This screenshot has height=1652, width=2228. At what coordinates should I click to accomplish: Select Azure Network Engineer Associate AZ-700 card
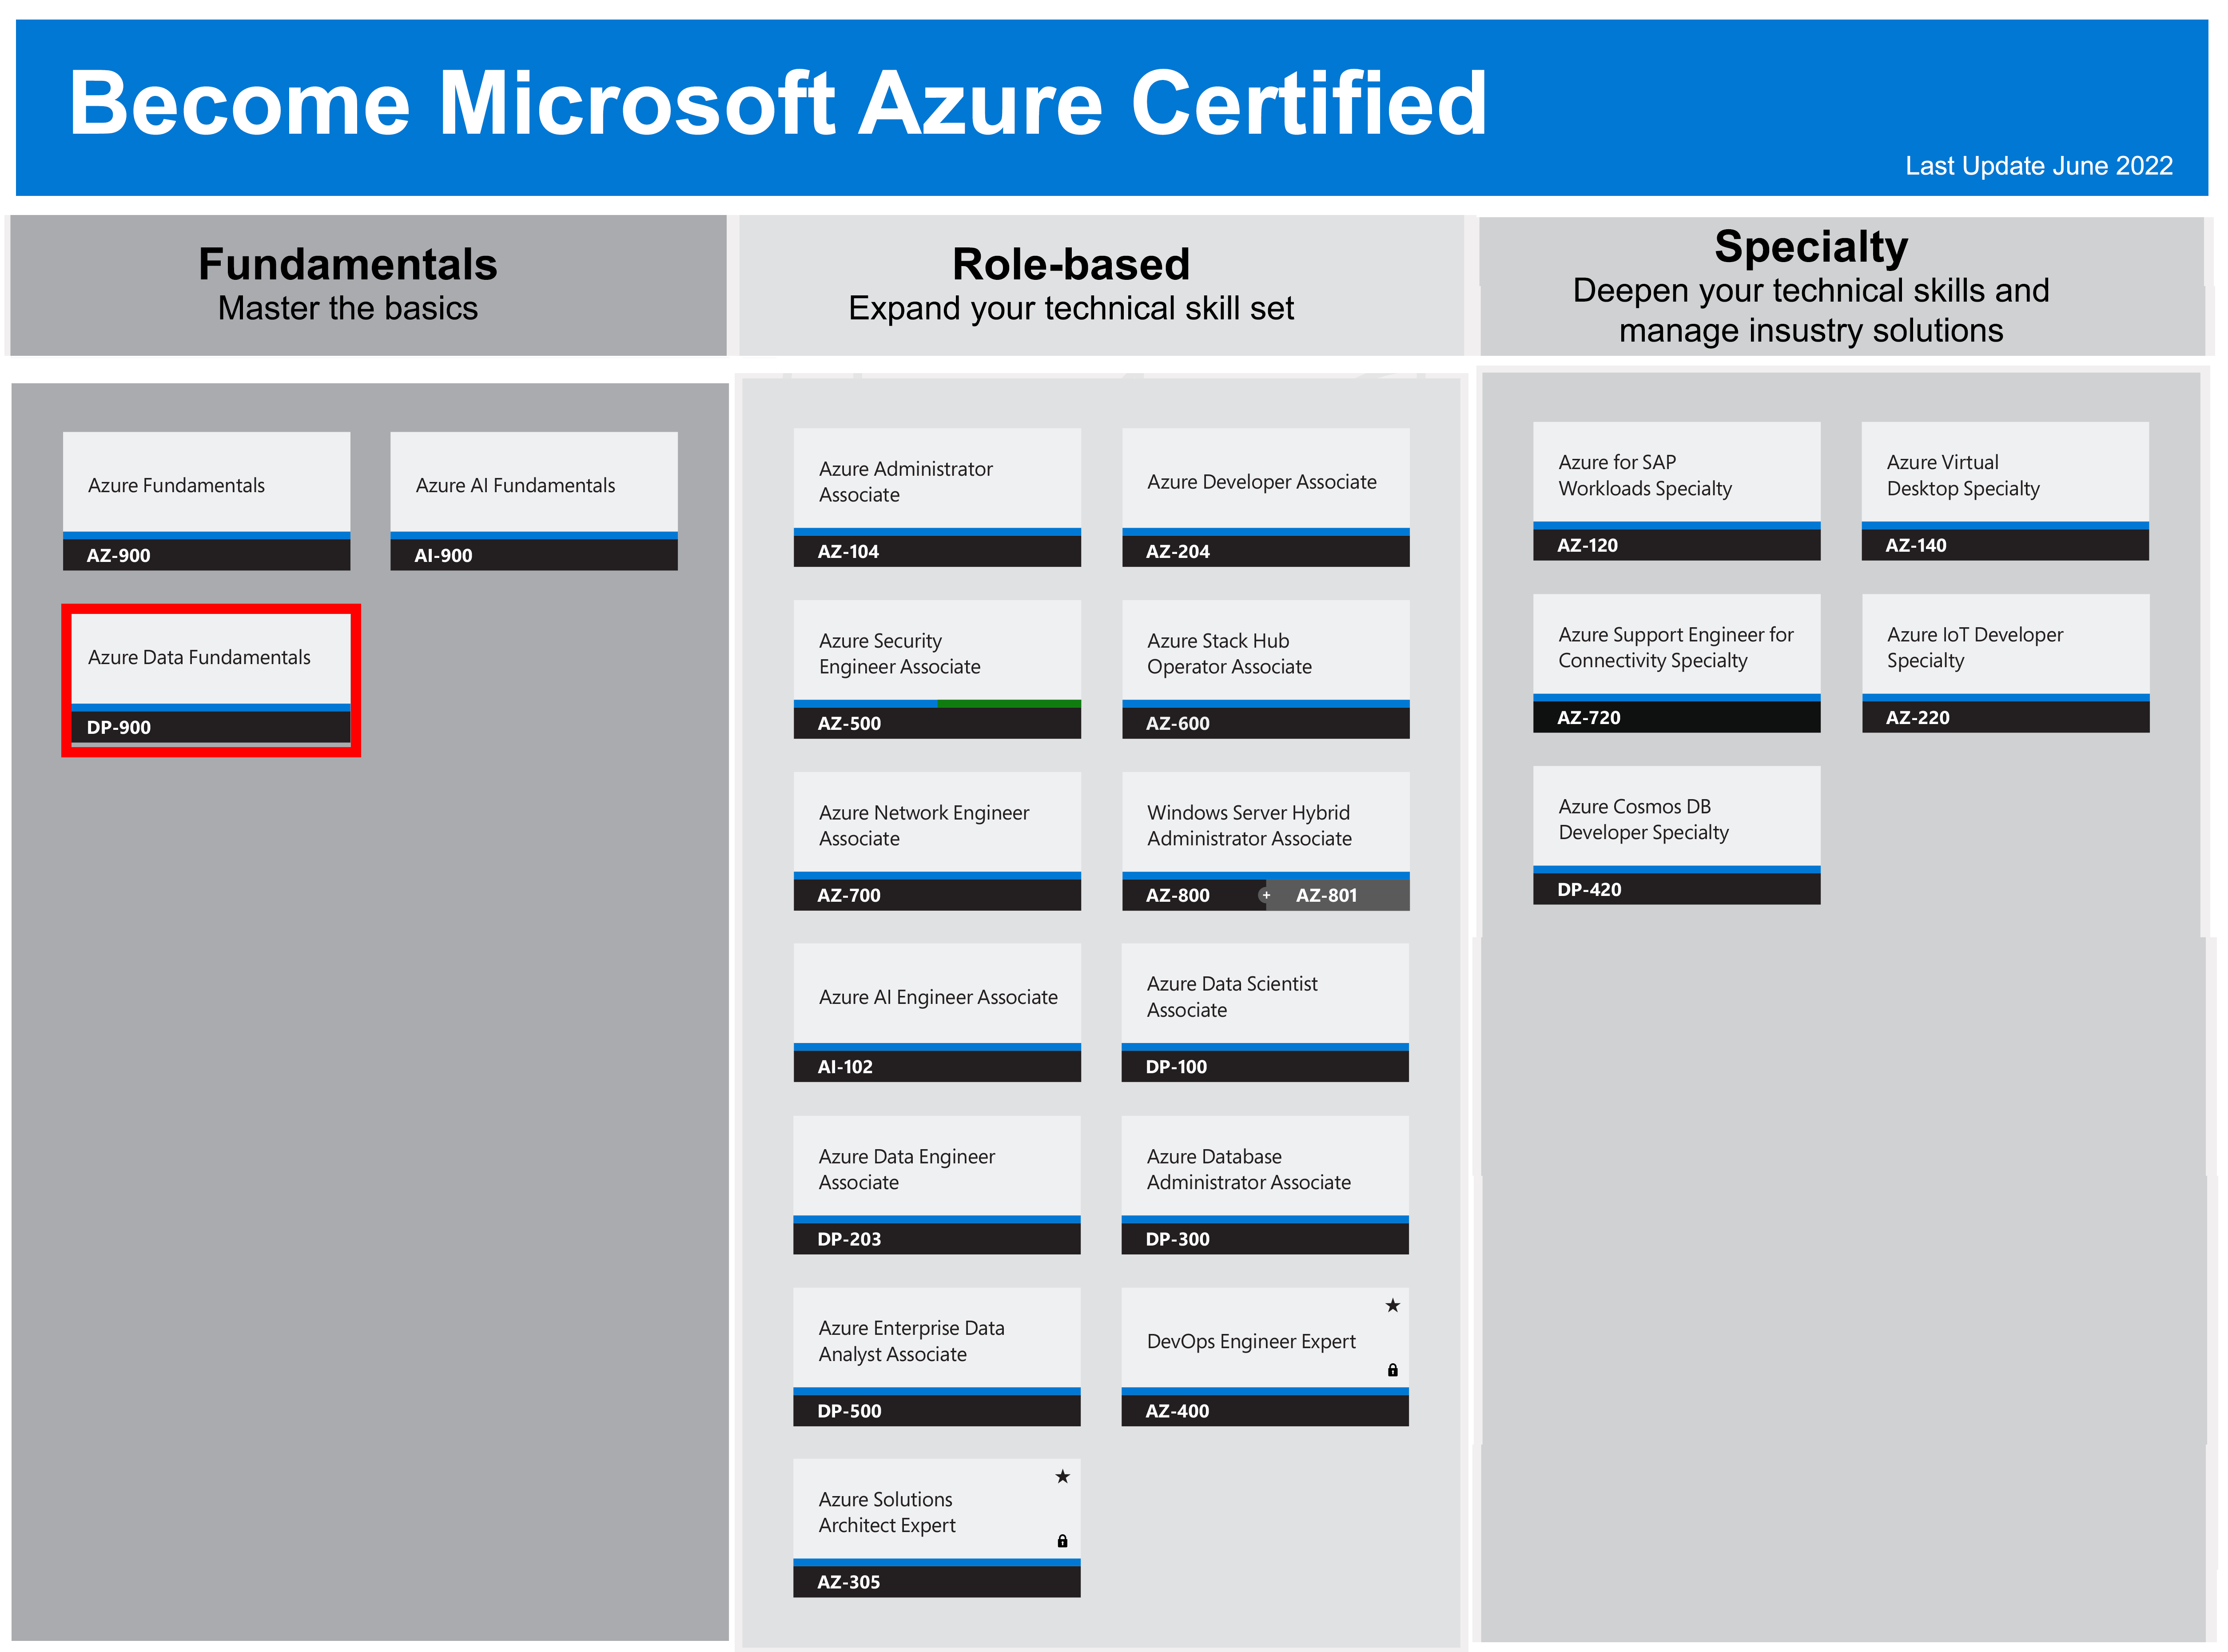pos(937,841)
